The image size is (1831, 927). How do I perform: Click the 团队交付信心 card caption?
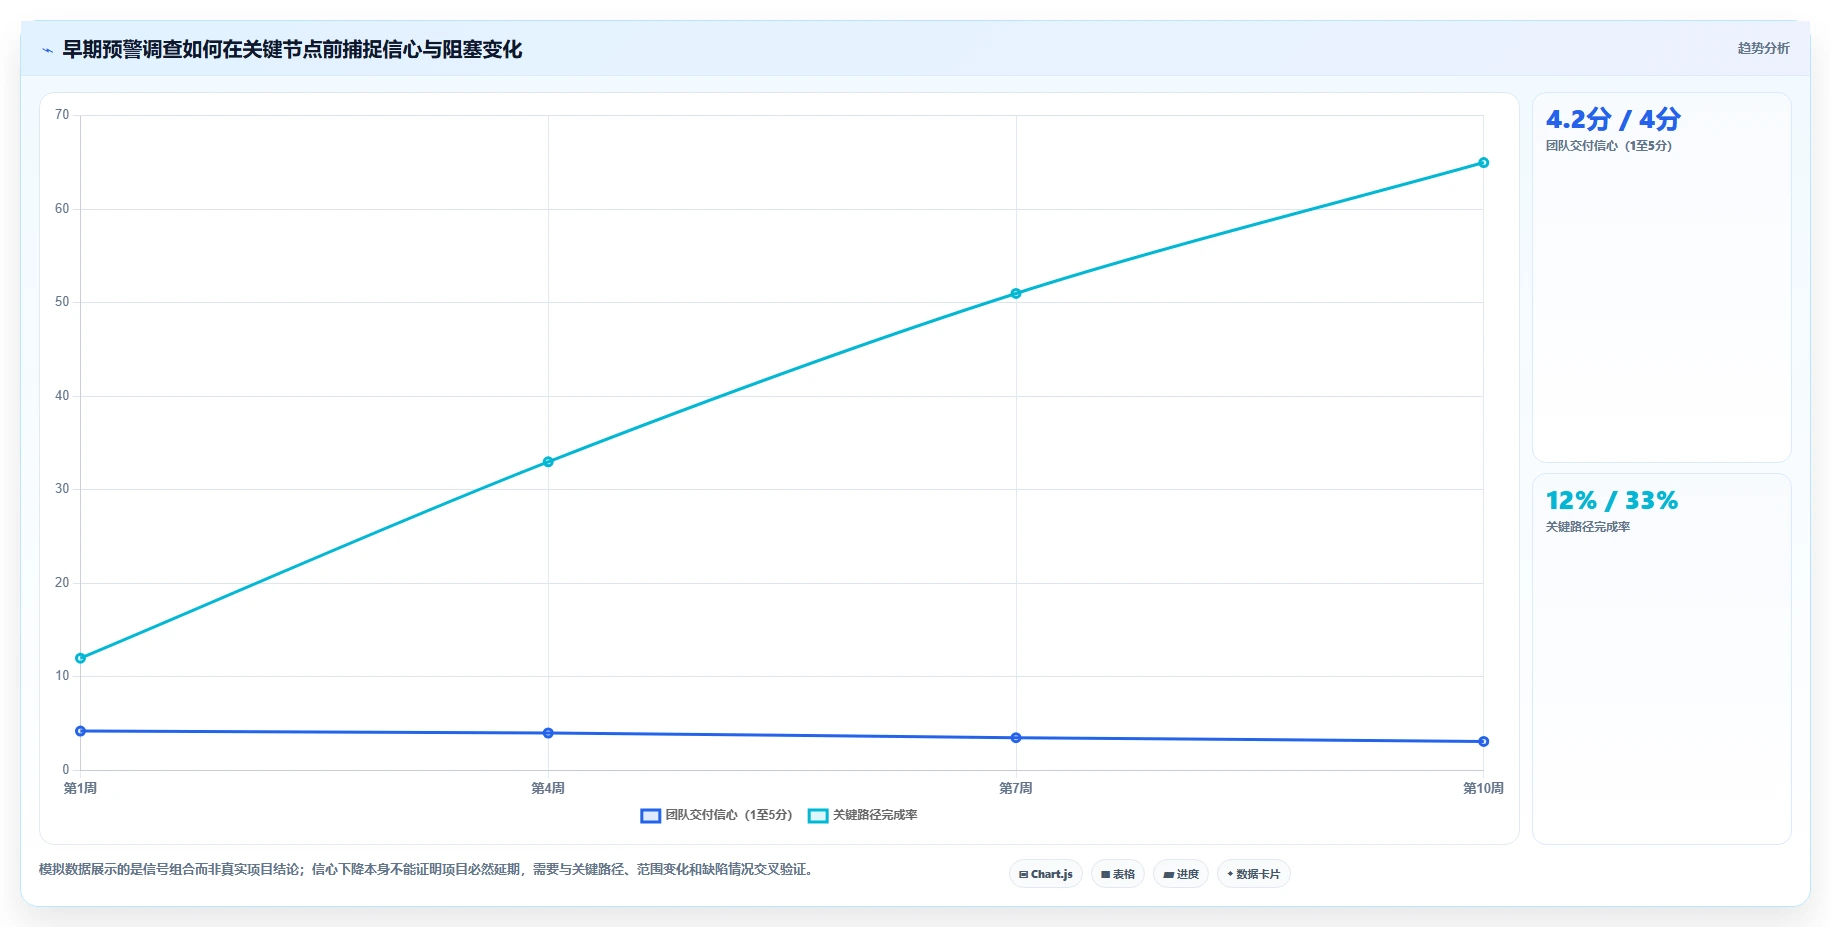tap(1609, 146)
